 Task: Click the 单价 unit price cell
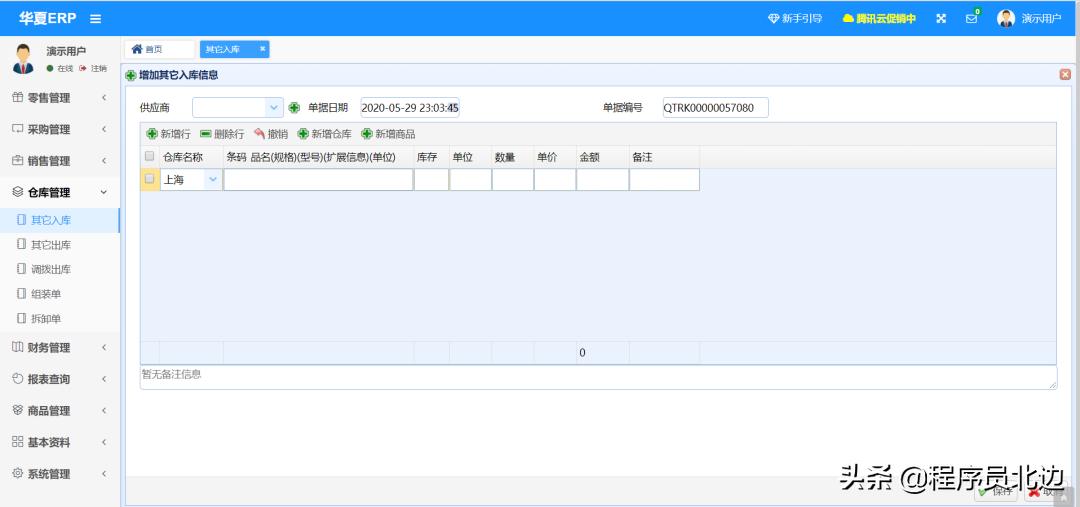coord(555,180)
